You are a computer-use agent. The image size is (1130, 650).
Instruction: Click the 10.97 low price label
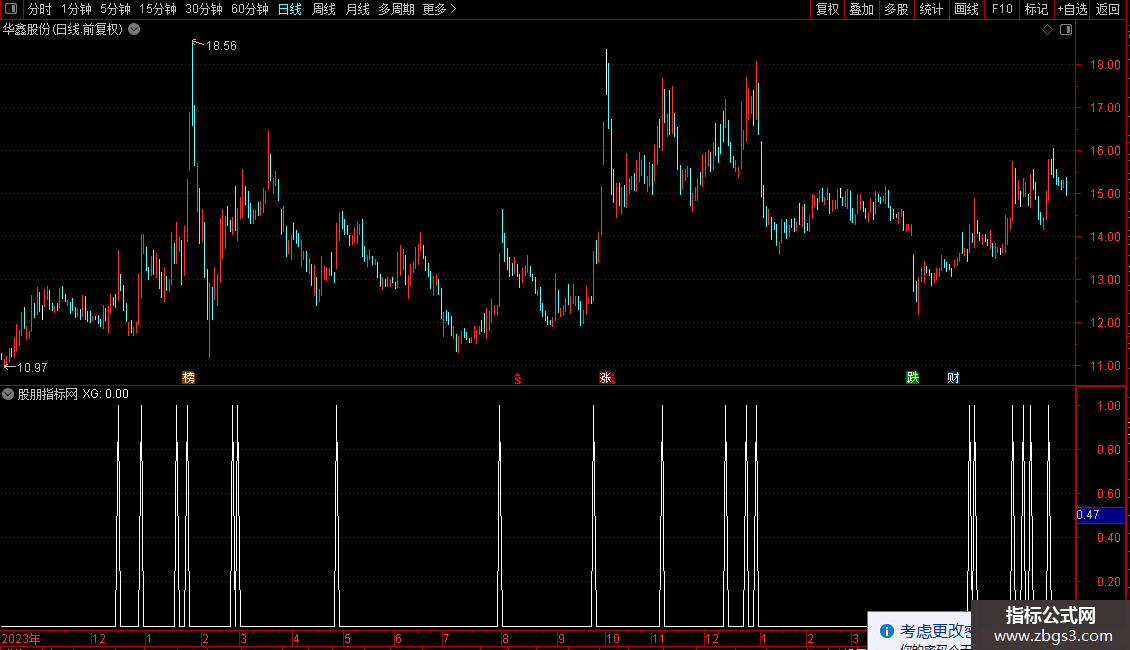point(32,368)
